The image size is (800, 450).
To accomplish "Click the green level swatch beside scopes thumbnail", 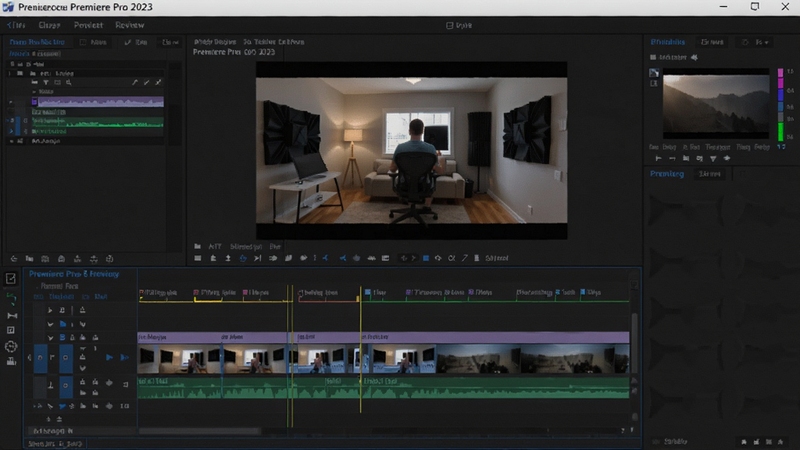I will pyautogui.click(x=780, y=132).
